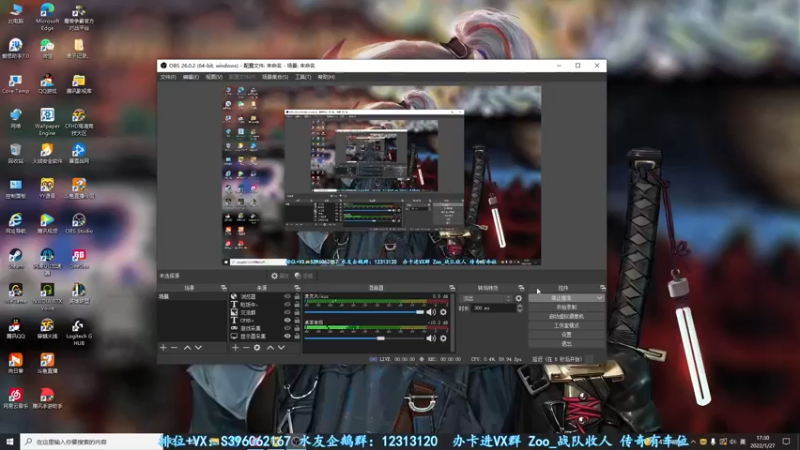Open the Core Temp desktop icon

pos(16,84)
